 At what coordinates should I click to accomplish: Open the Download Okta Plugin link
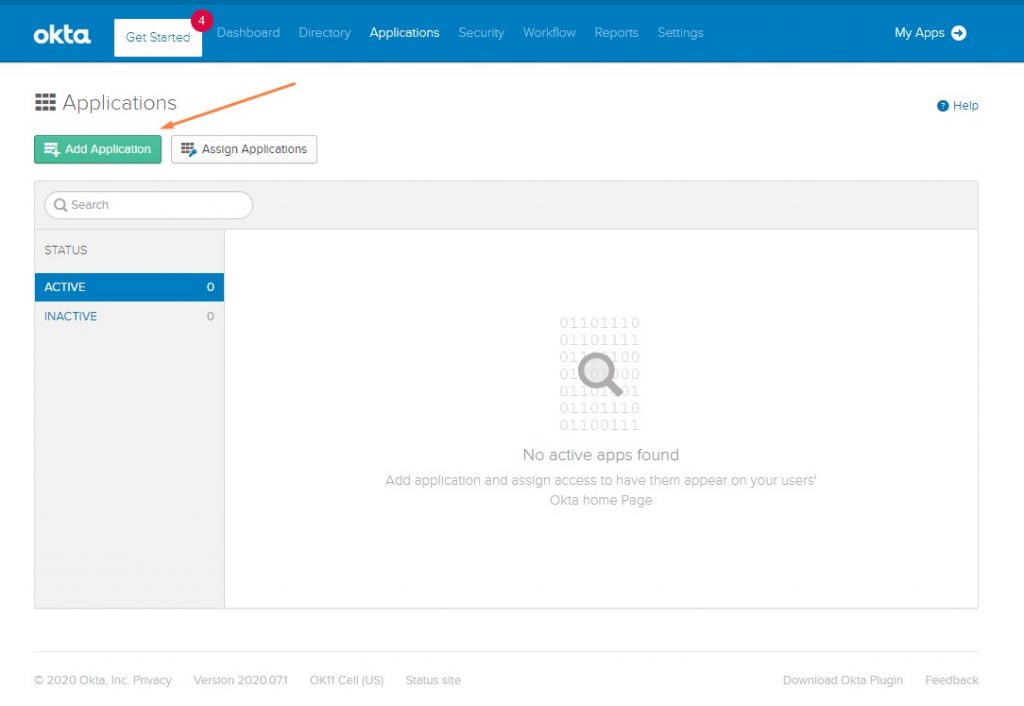coord(842,680)
